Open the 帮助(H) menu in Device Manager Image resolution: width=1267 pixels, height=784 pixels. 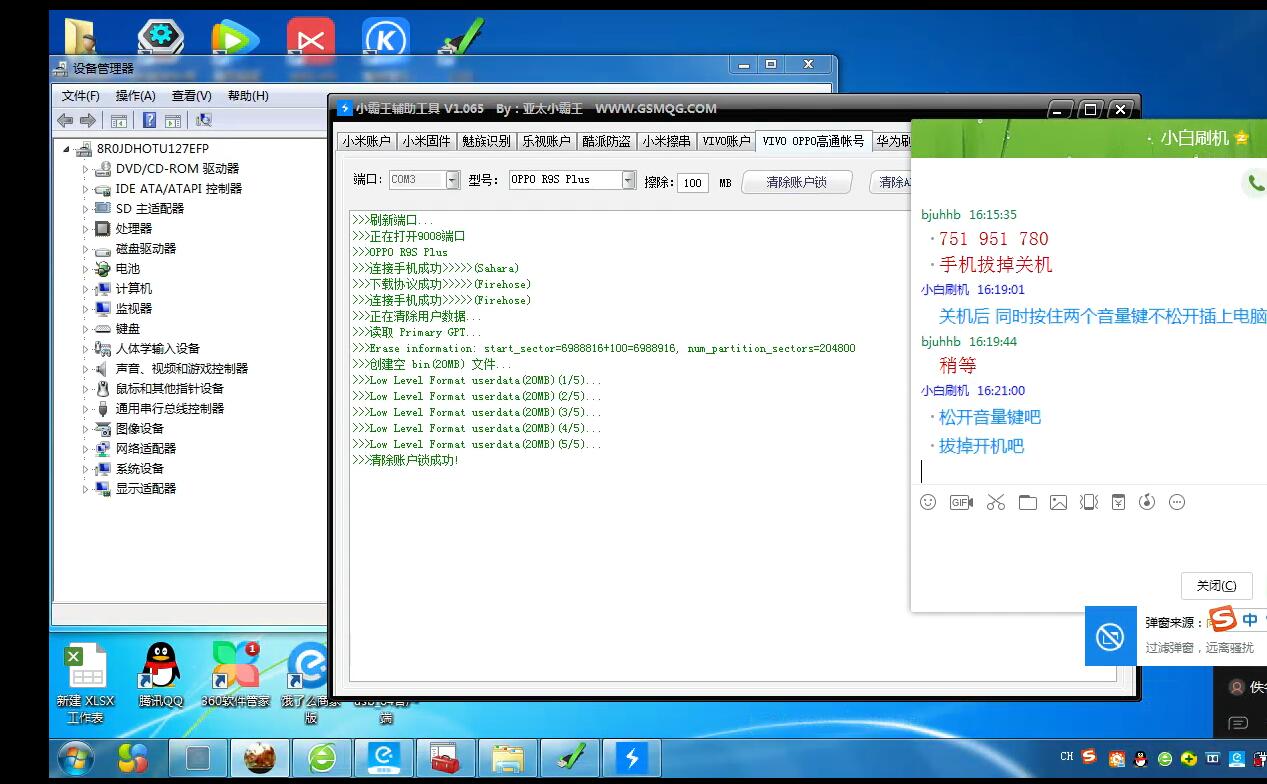click(x=248, y=96)
